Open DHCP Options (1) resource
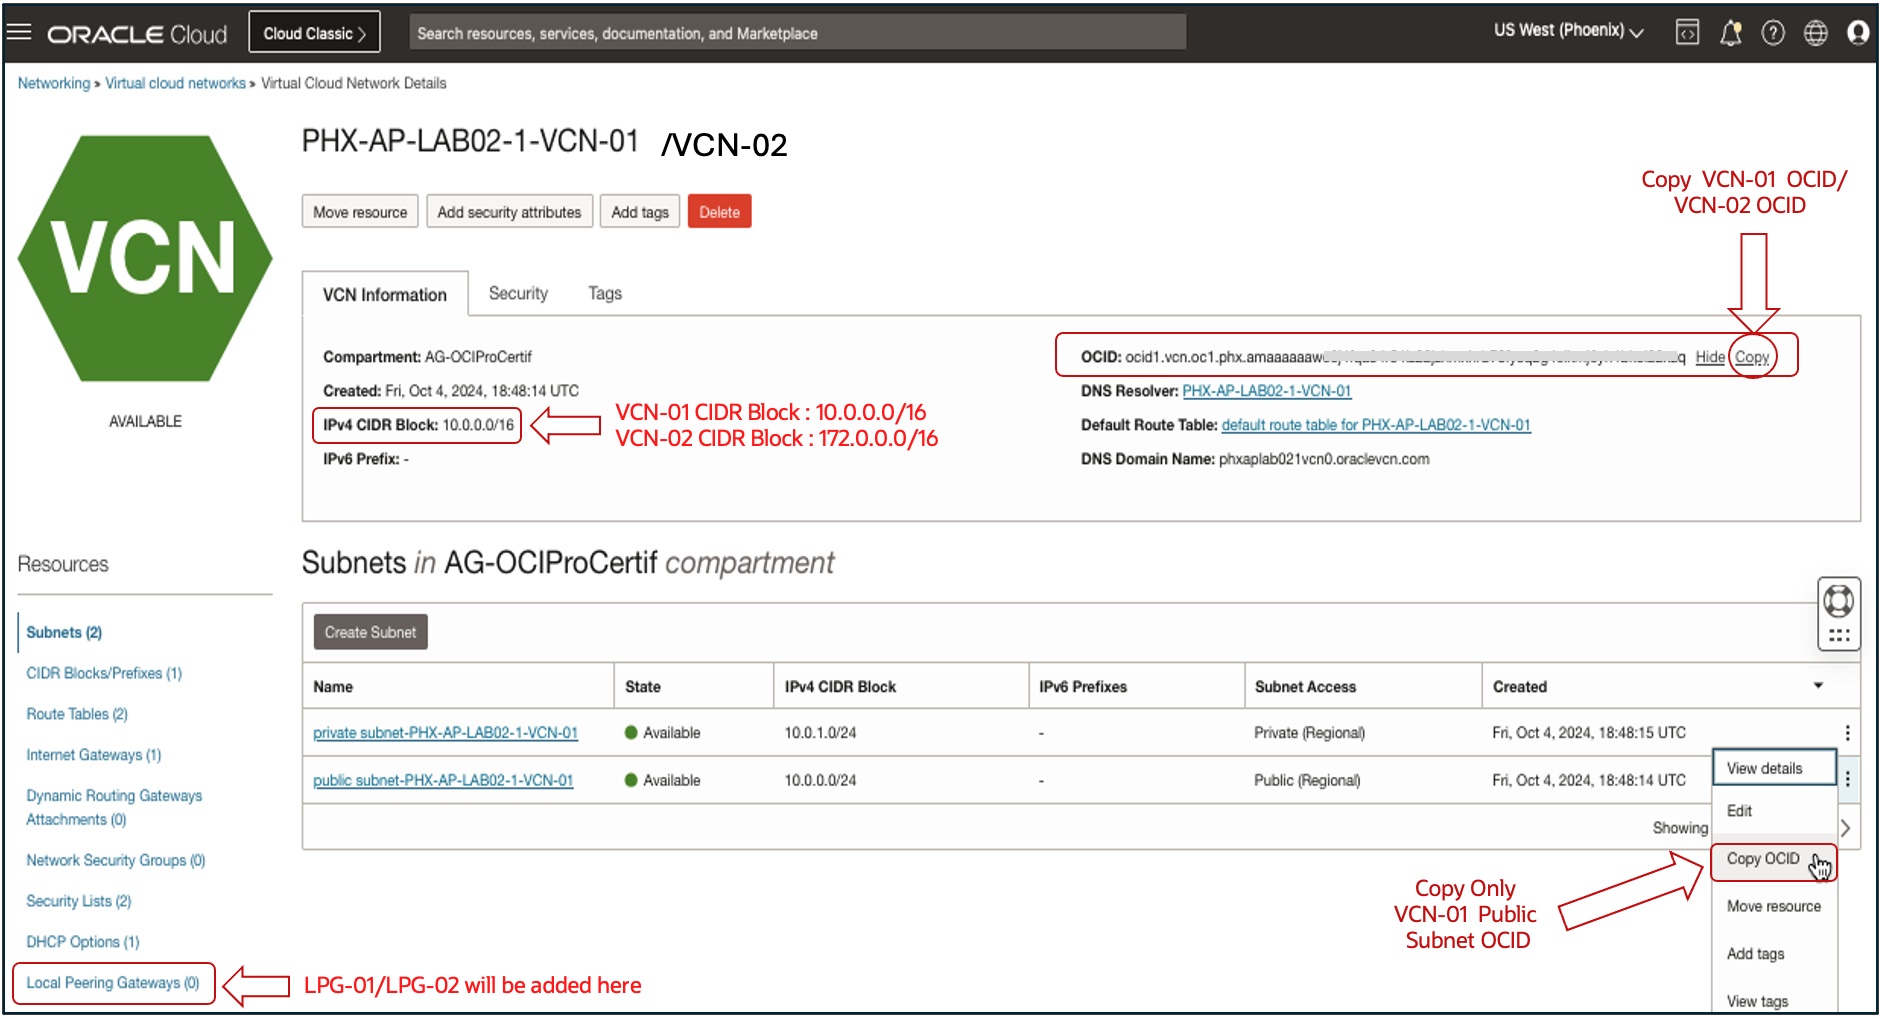 (82, 942)
